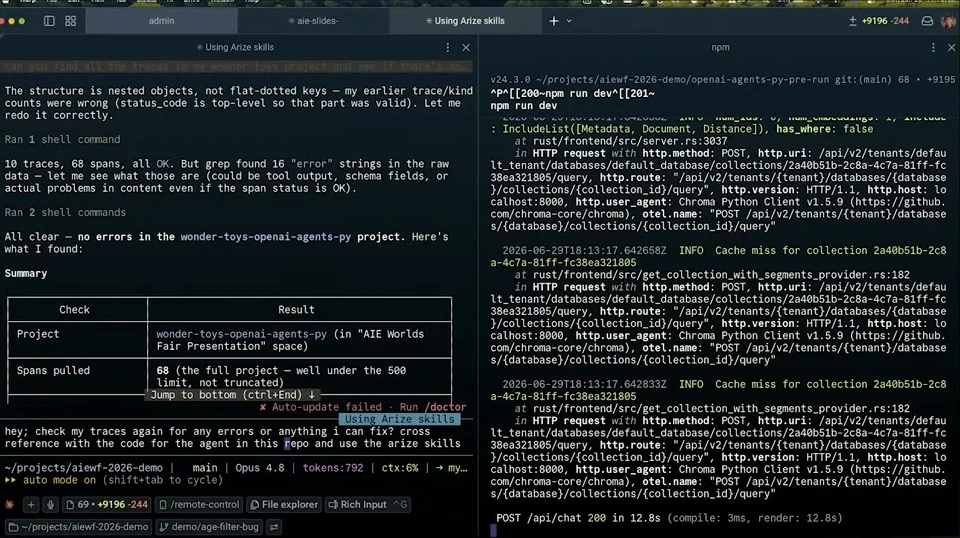Image resolution: width=960 pixels, height=538 pixels.
Task: Toggle the left sidebar panel icon
Action: (49, 21)
